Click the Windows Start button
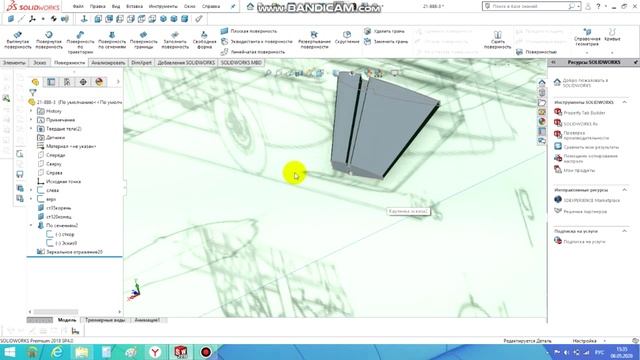 [9, 352]
